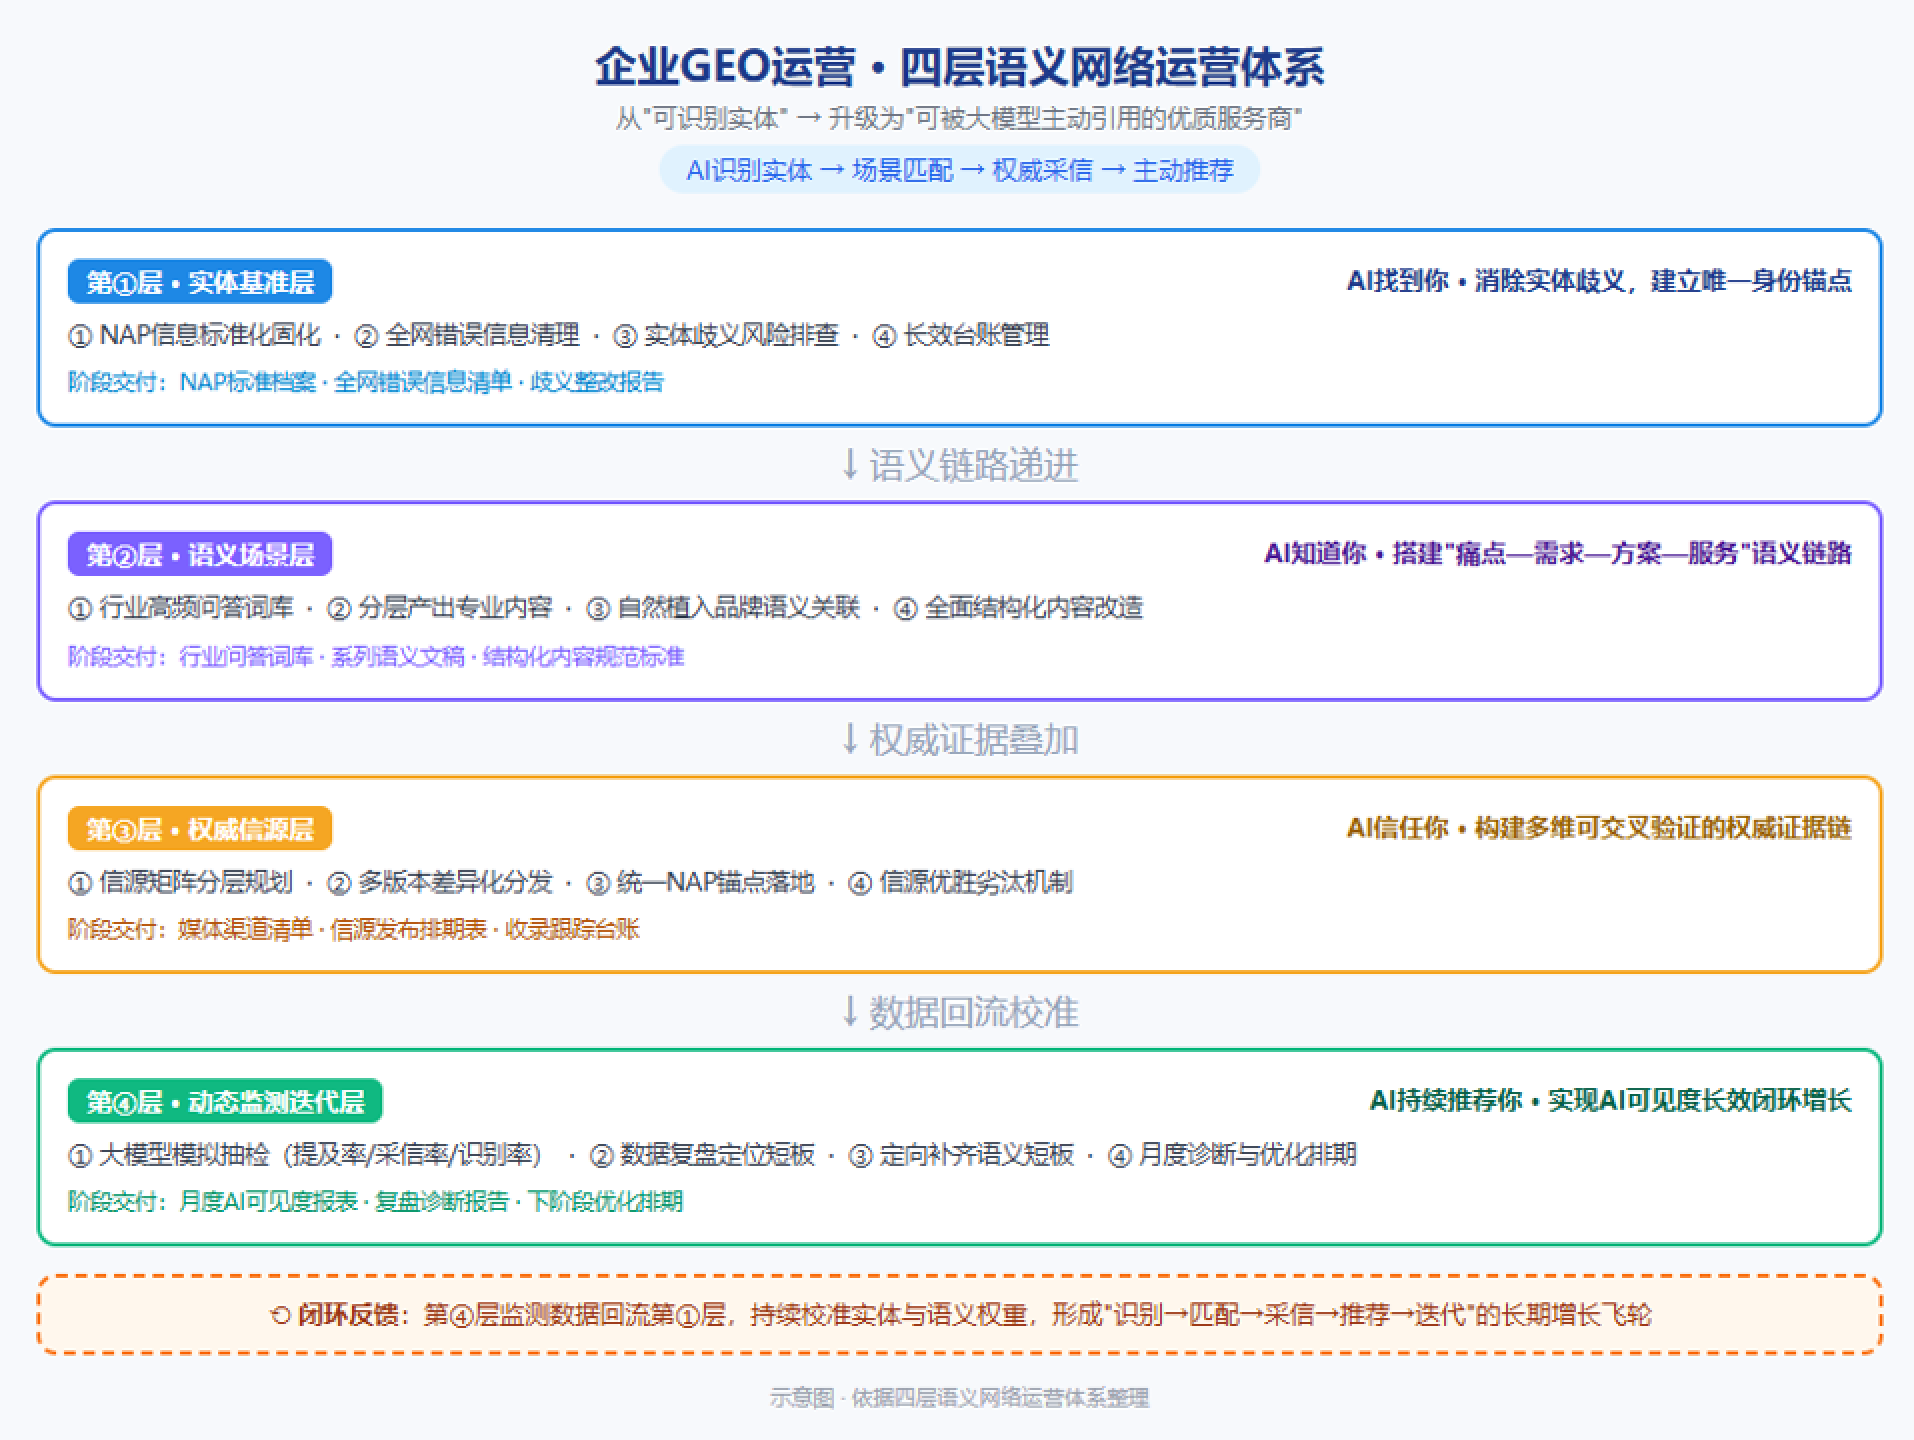Click the ↓权威证据叠加 connector label
Screen dimensions: 1914x1440
[959, 740]
